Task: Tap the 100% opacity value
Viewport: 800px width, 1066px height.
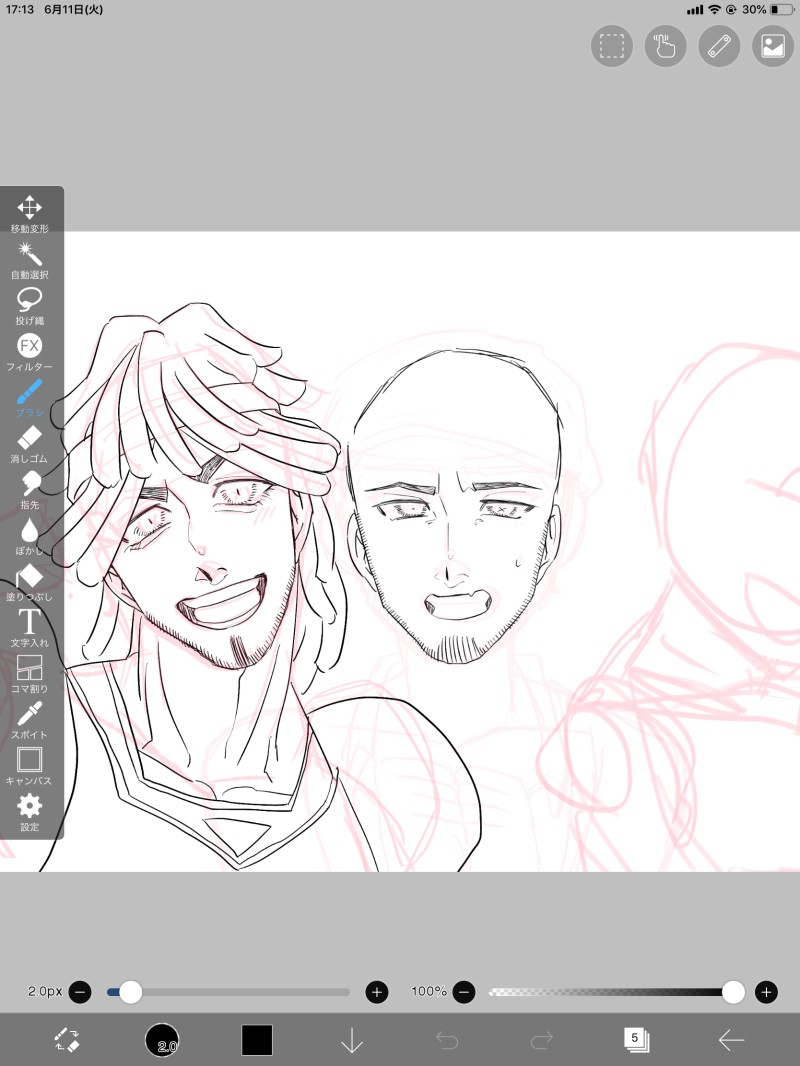Action: click(429, 992)
